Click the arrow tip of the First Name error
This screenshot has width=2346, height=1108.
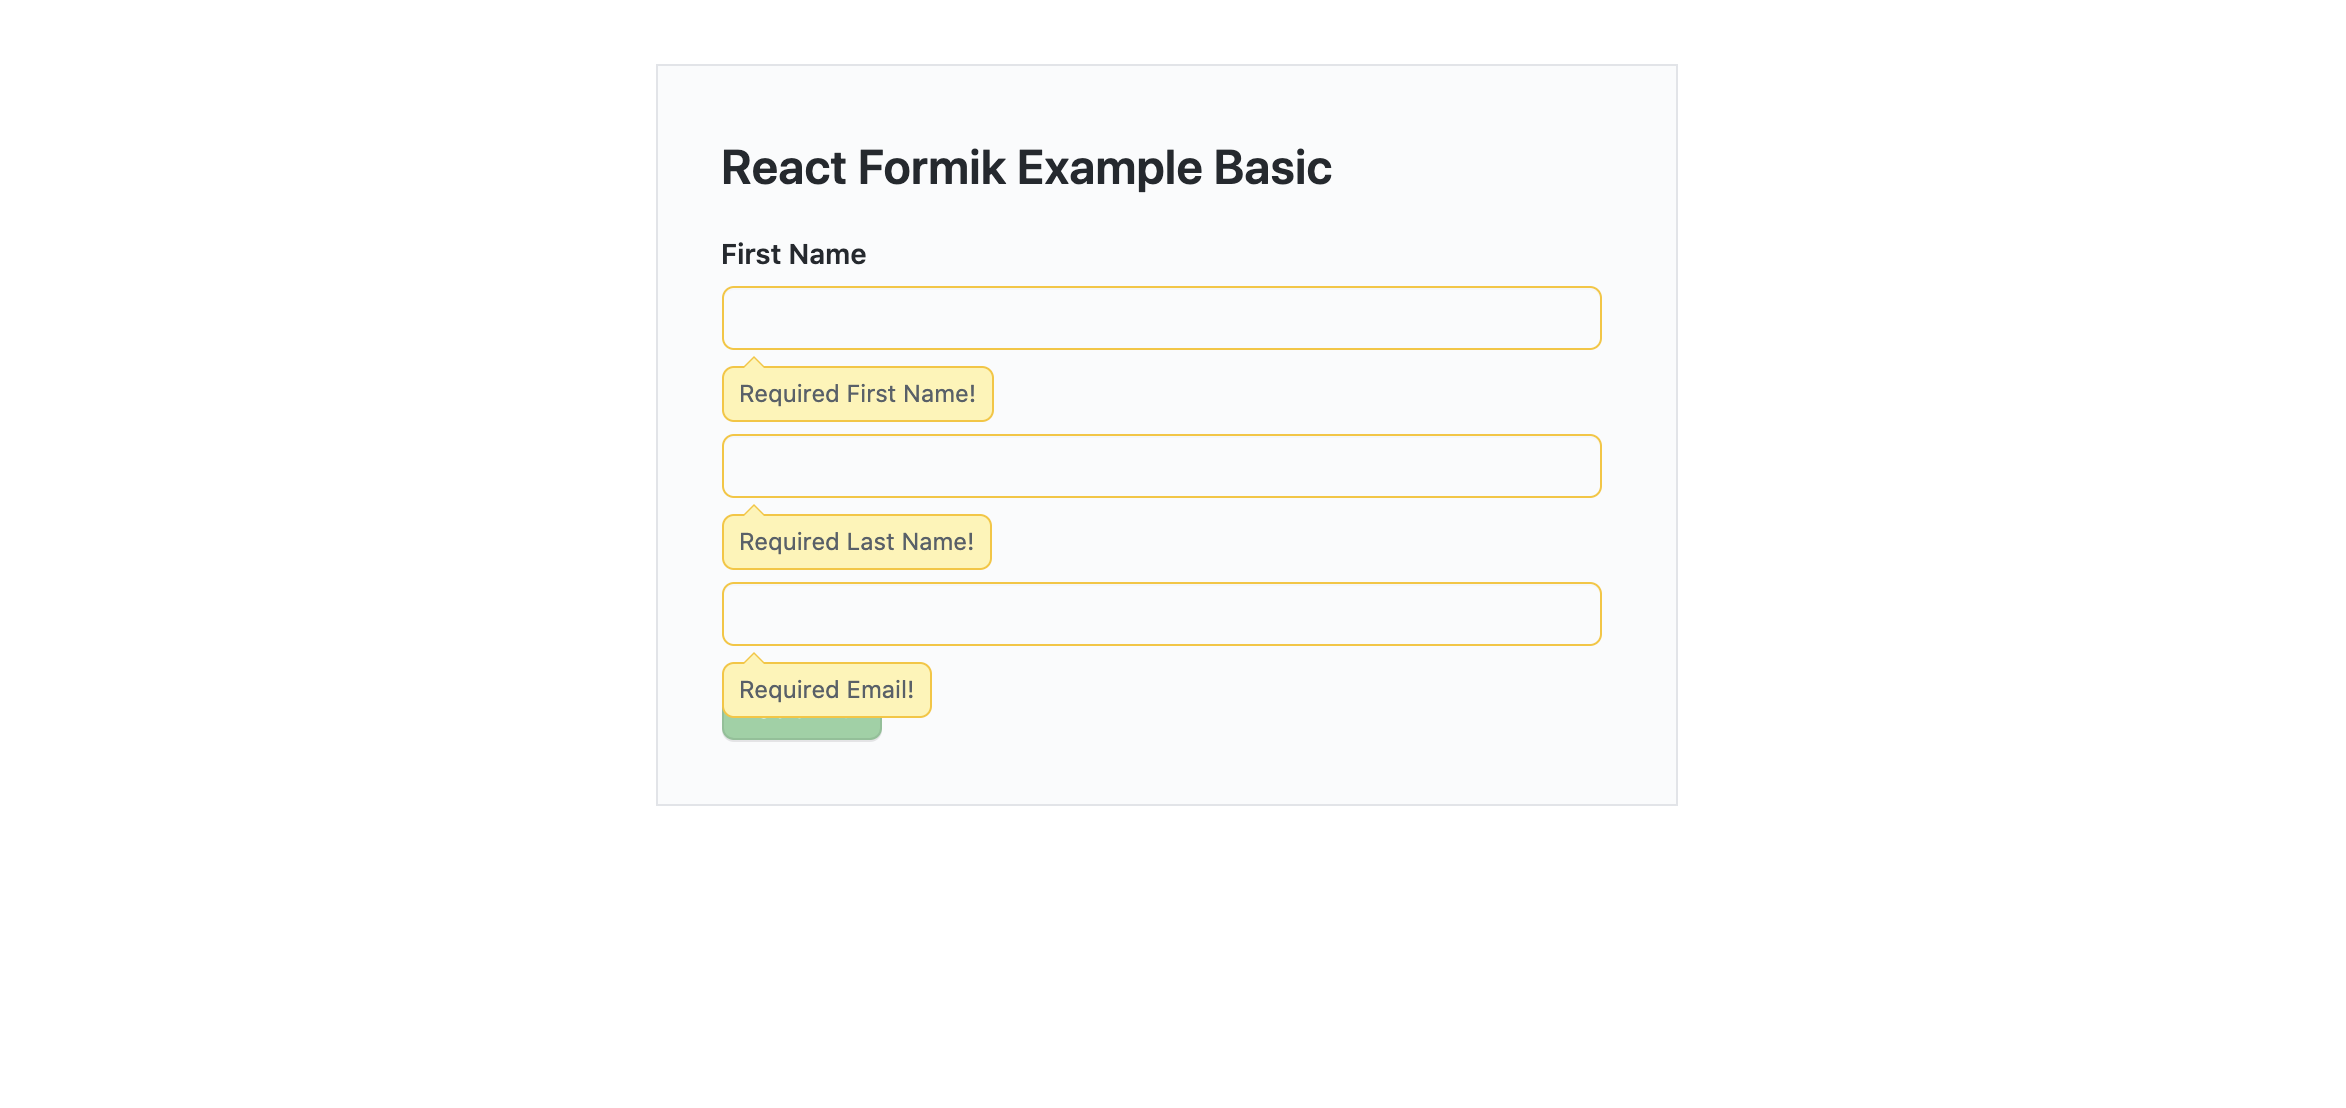pyautogui.click(x=754, y=362)
